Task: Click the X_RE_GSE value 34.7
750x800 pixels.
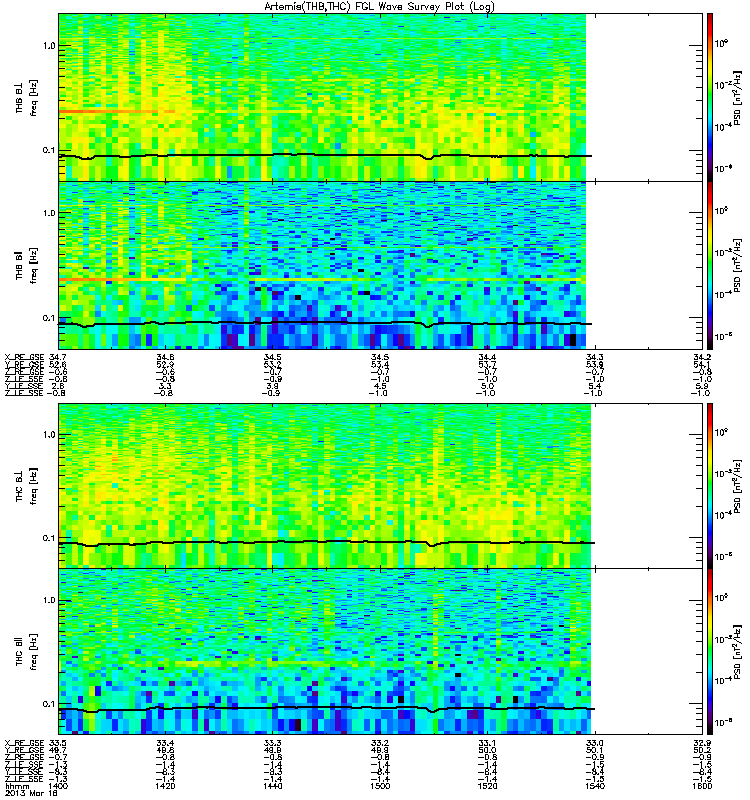Action: coord(58,357)
